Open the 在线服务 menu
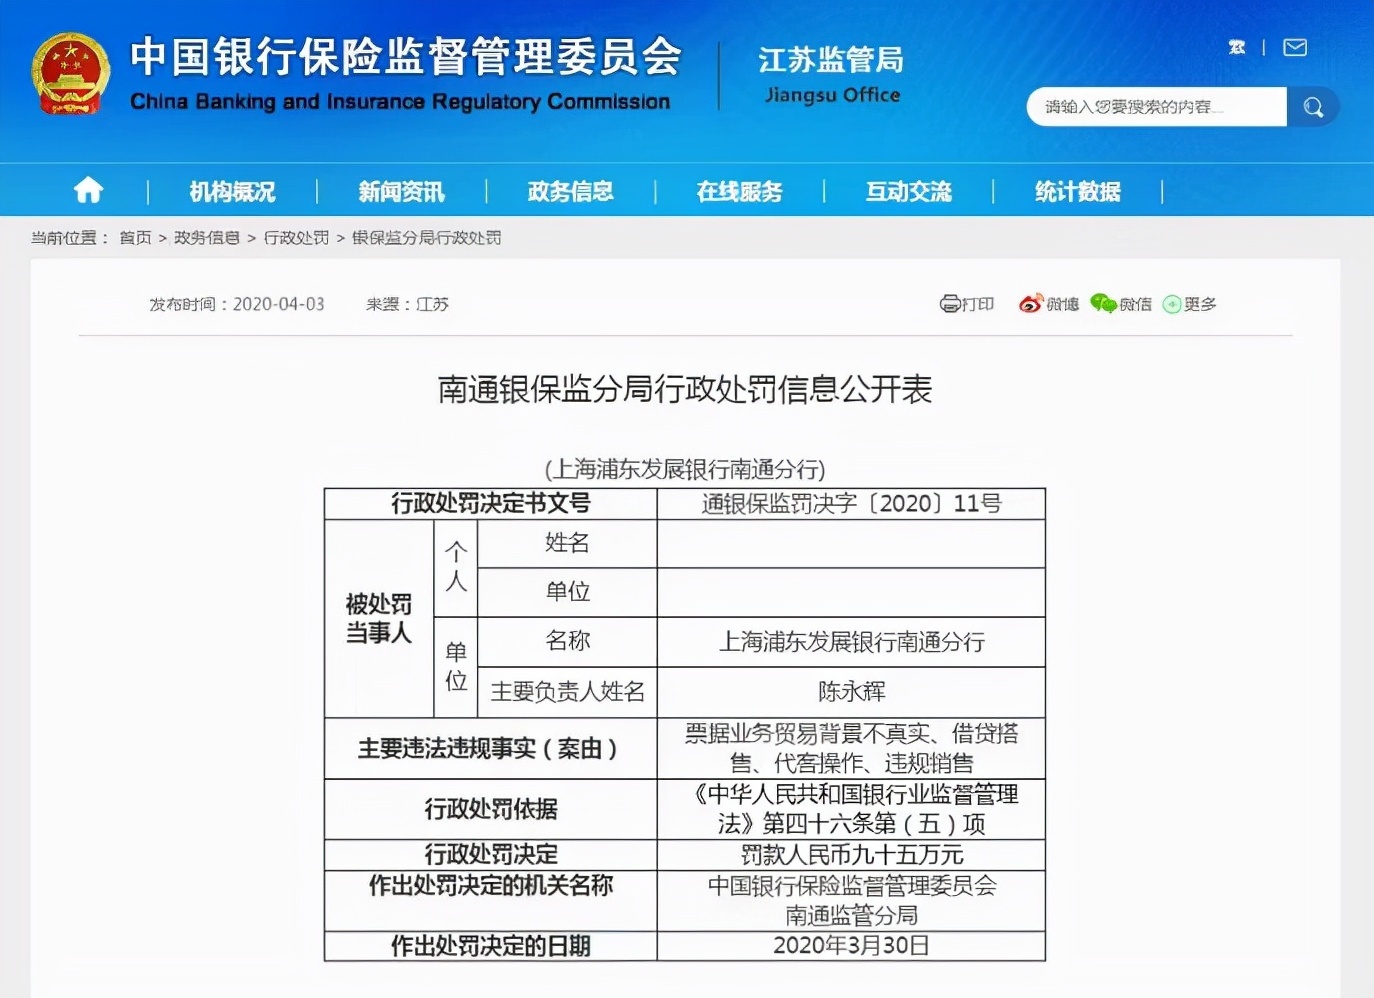The width and height of the screenshot is (1374, 998). (x=739, y=191)
